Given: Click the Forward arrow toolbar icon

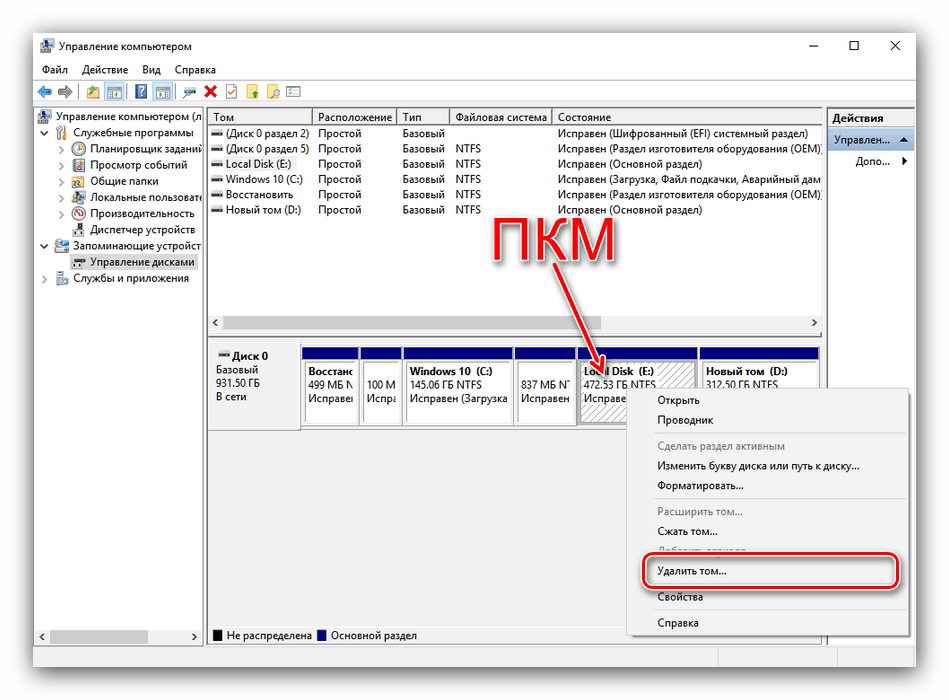Looking at the screenshot, I should point(65,91).
